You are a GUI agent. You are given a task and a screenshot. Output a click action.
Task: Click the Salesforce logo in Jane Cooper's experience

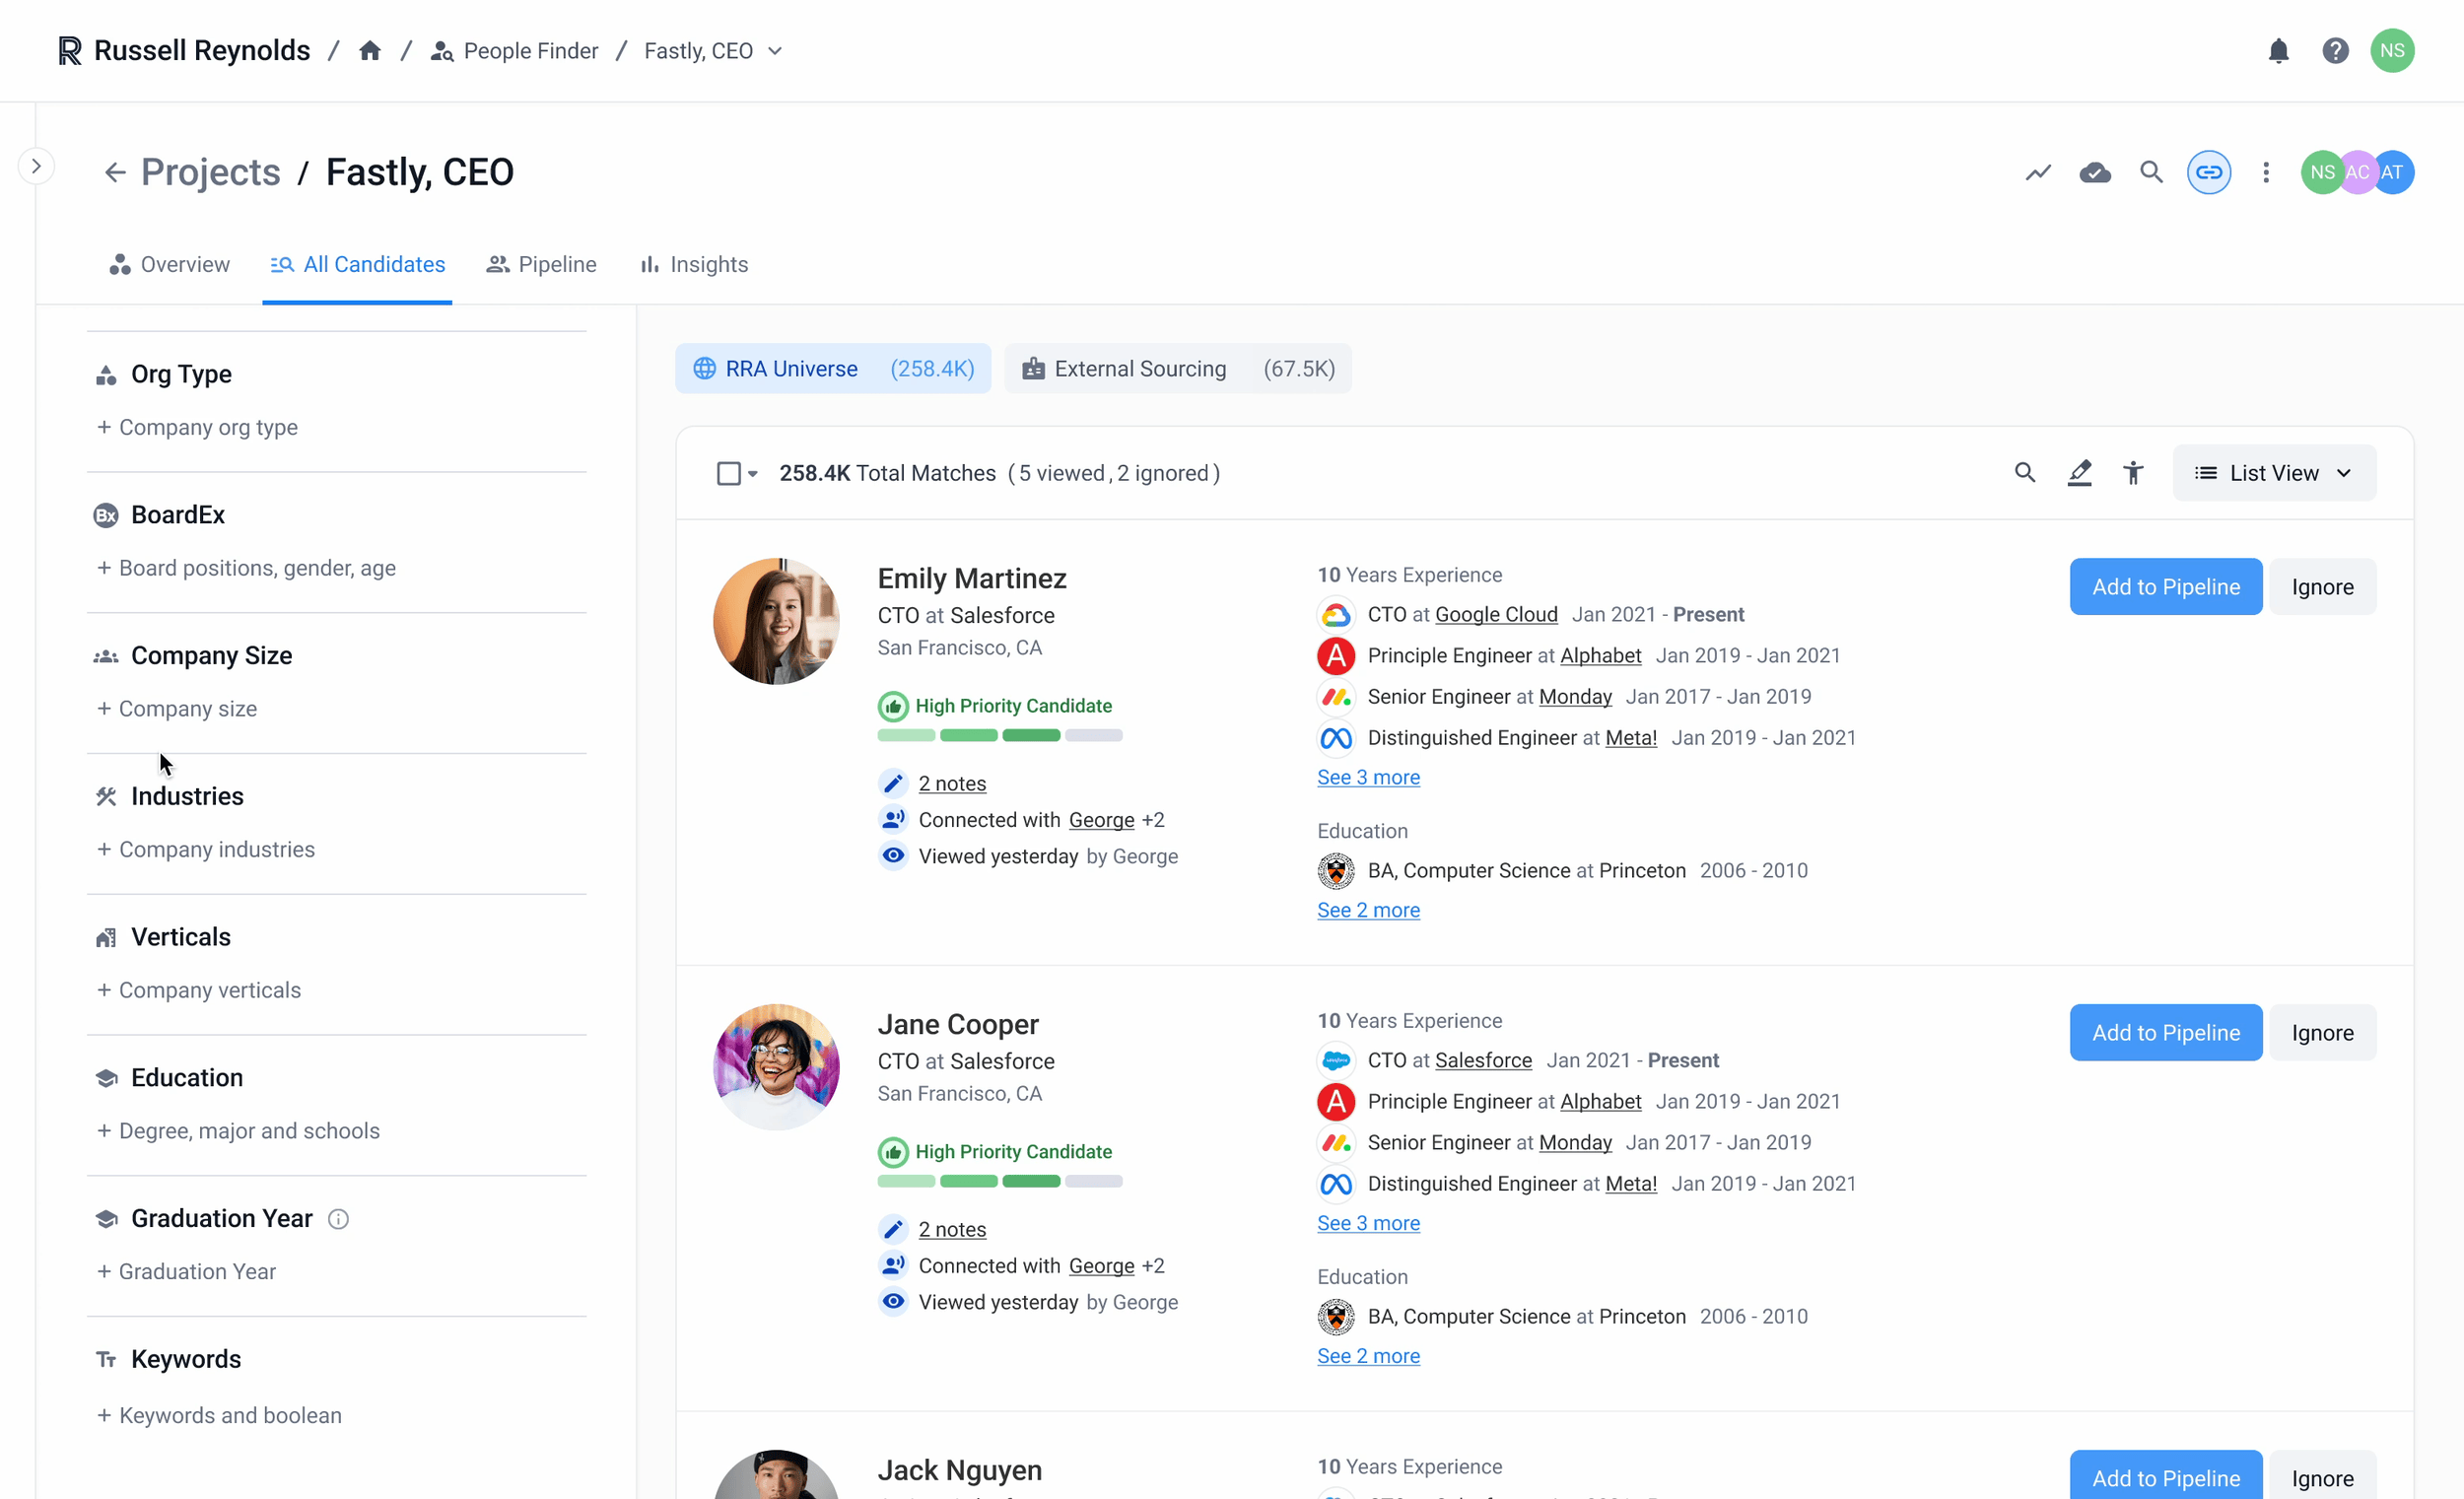point(1336,1060)
